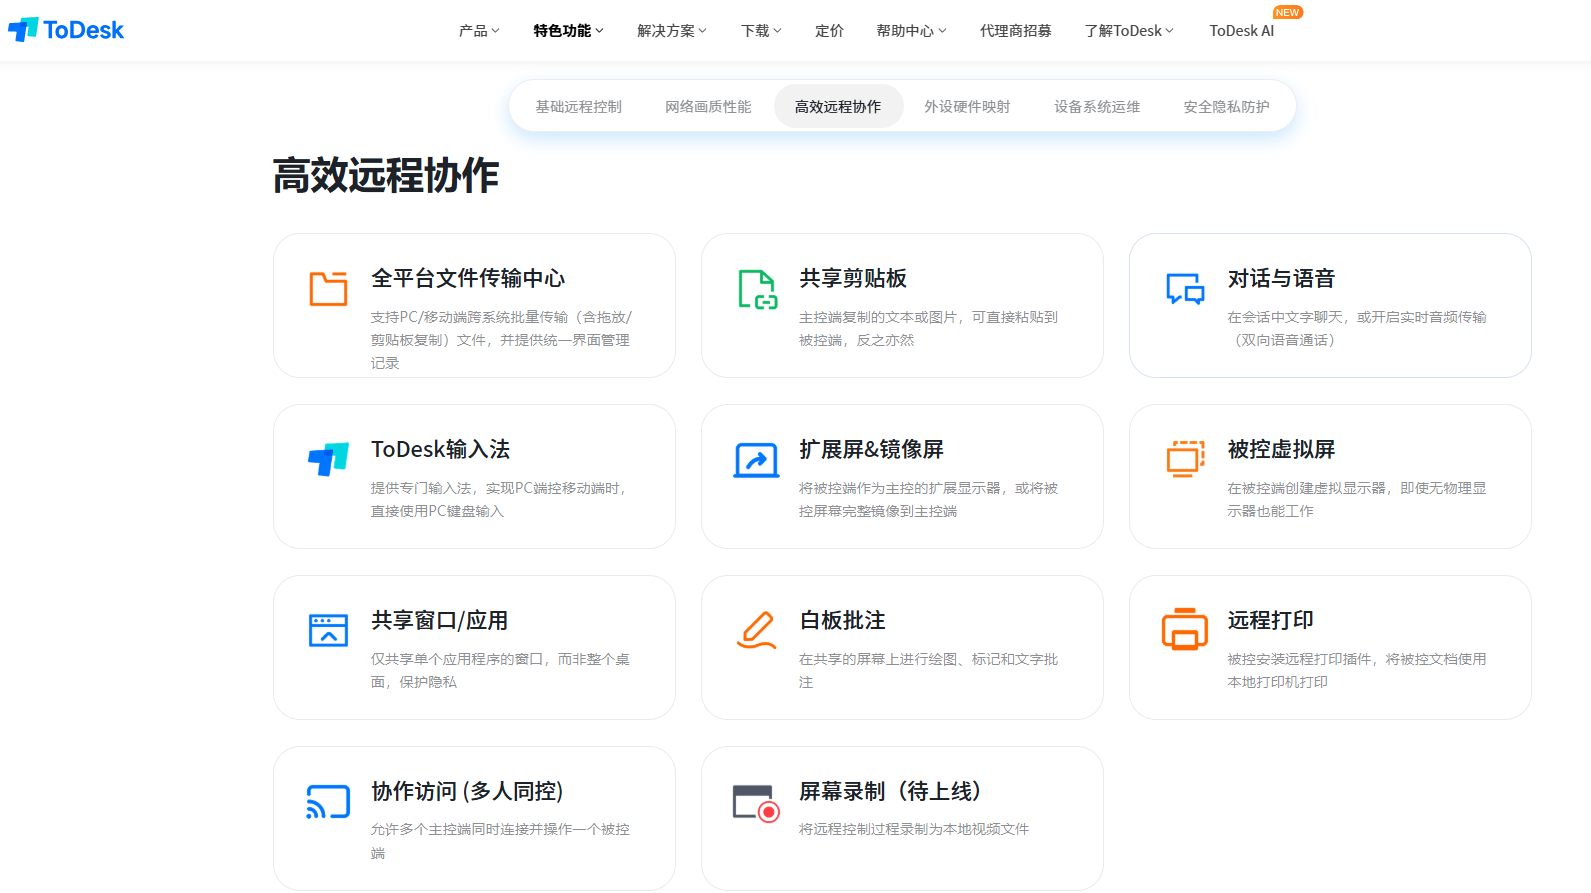
Task: Click description text starting 允许多个主控端同时连接
Action: (x=500, y=841)
